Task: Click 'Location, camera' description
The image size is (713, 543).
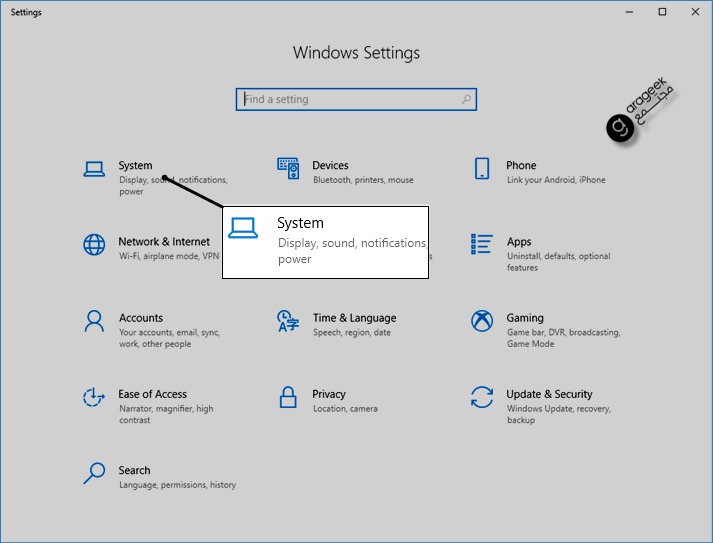Action: click(x=345, y=408)
